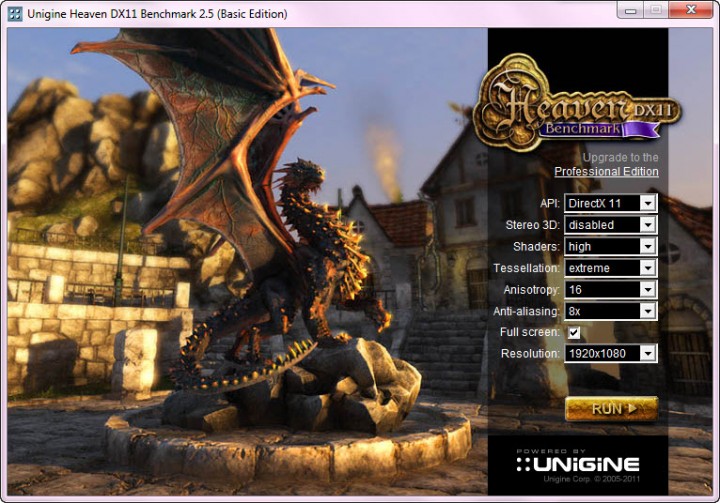Open the Tessellation dropdown showing extreme
The height and width of the screenshot is (503, 720).
tap(611, 268)
